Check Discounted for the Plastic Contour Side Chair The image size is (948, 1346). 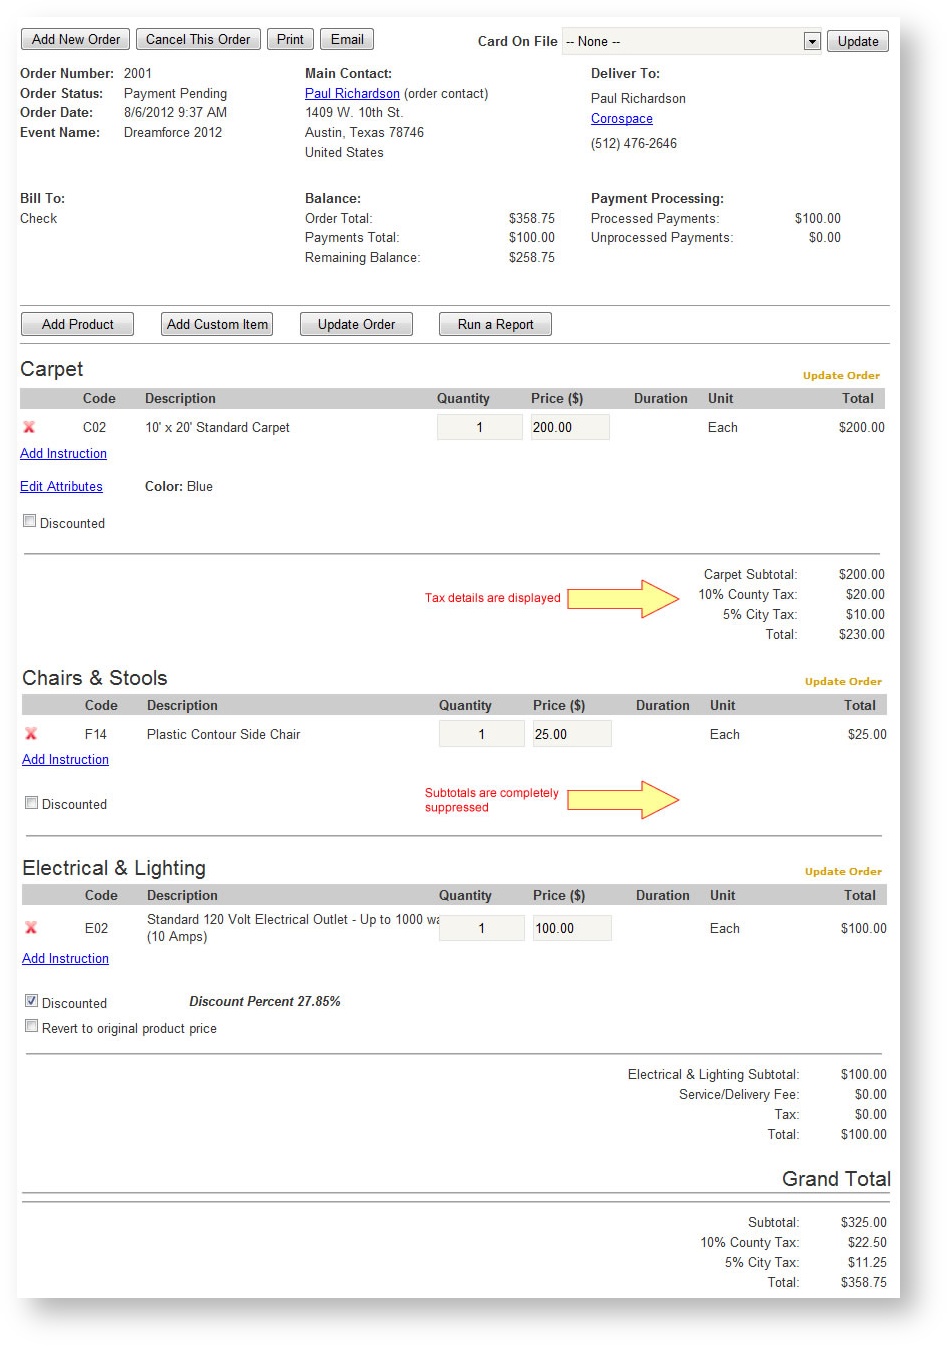coord(31,801)
